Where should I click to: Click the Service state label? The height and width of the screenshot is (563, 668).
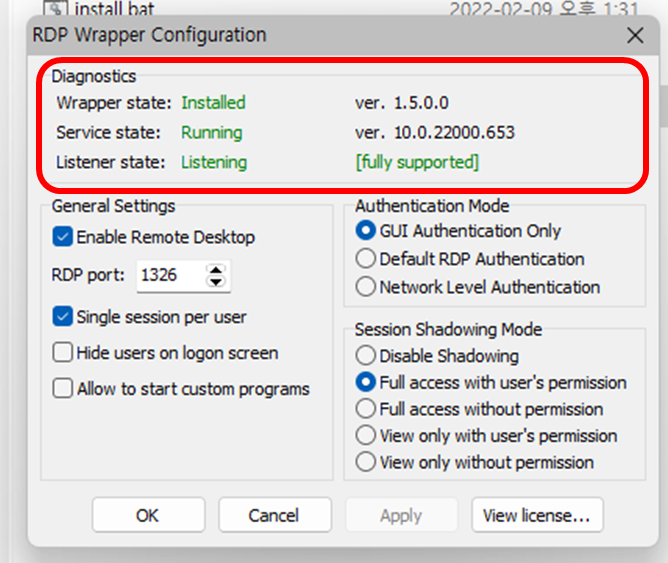click(109, 132)
